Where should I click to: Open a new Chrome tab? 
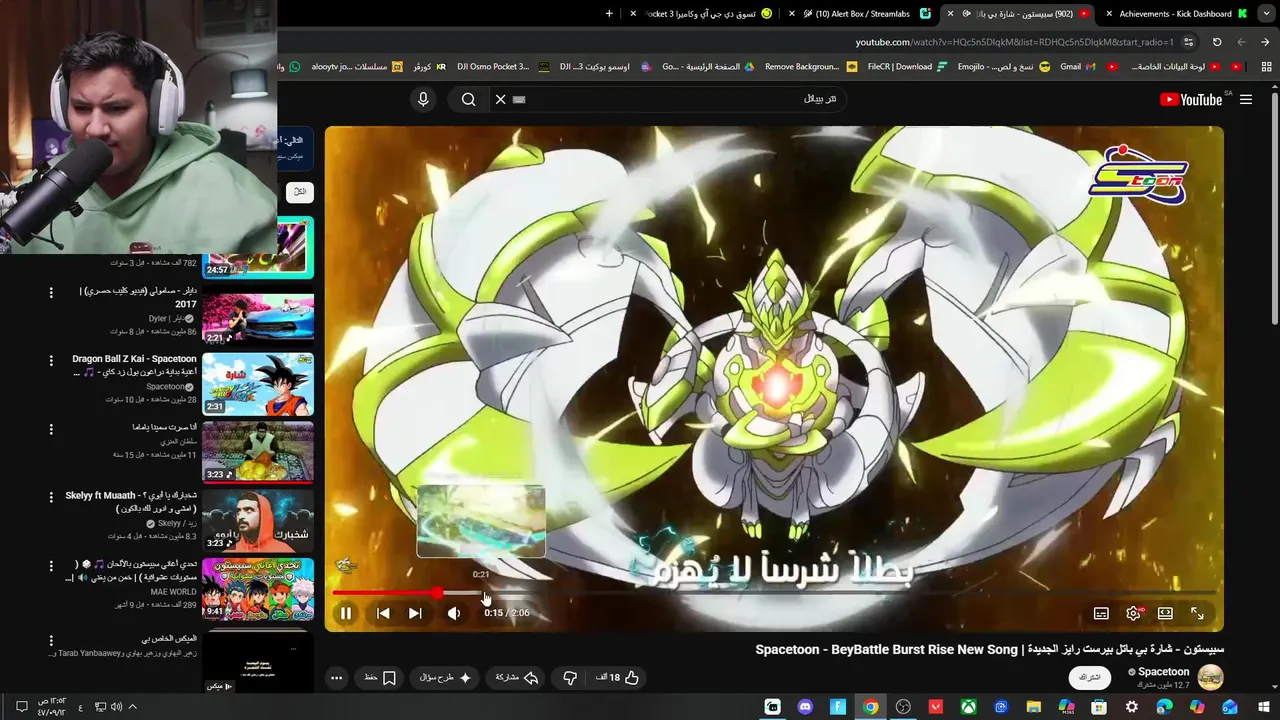pyautogui.click(x=609, y=14)
